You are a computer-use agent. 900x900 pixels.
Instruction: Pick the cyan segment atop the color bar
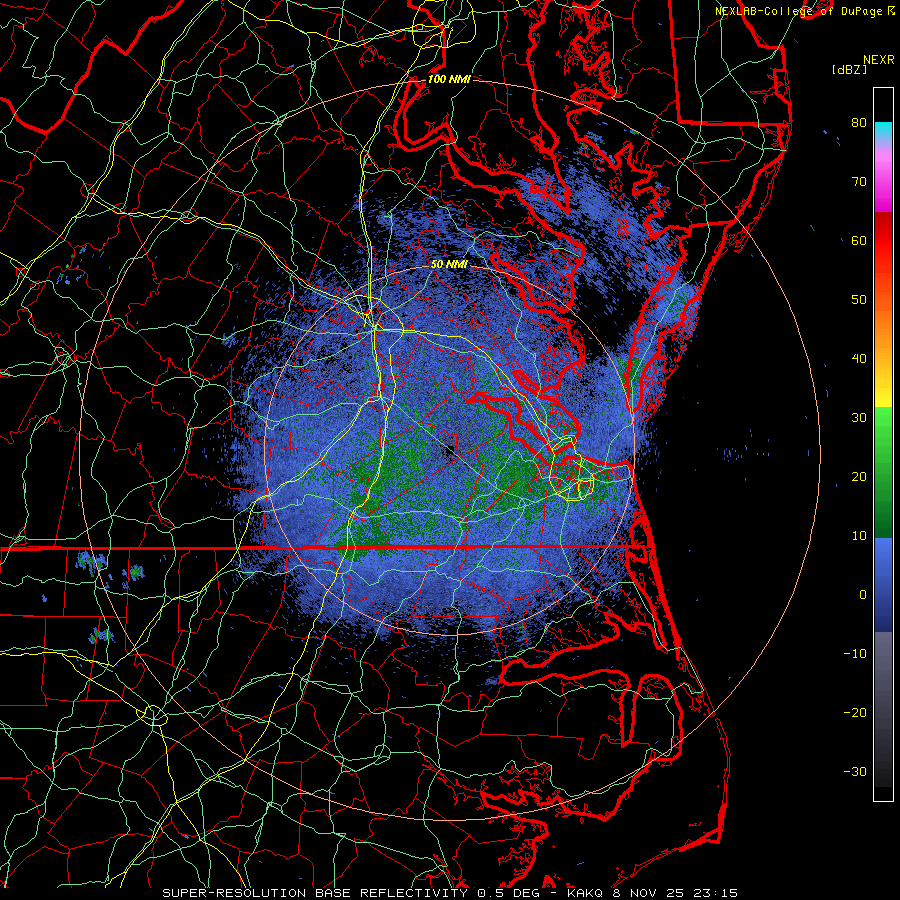coord(883,132)
